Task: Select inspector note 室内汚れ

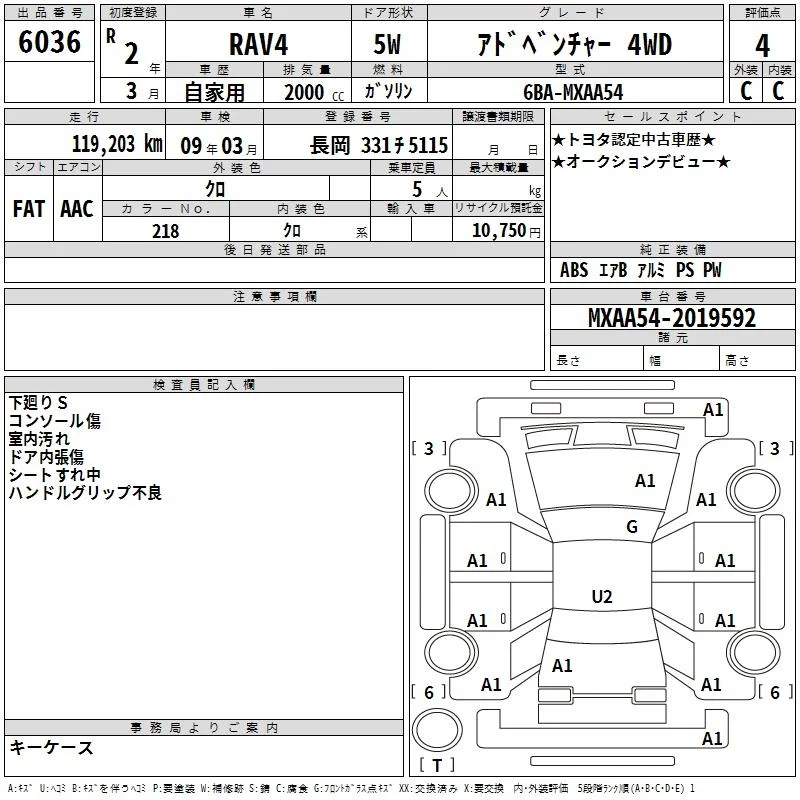Action: click(39, 439)
